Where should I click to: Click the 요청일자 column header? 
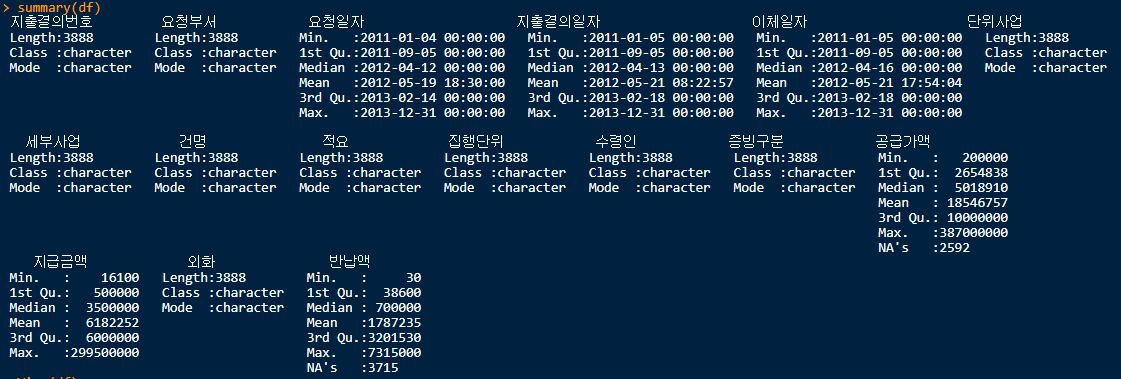point(336,22)
